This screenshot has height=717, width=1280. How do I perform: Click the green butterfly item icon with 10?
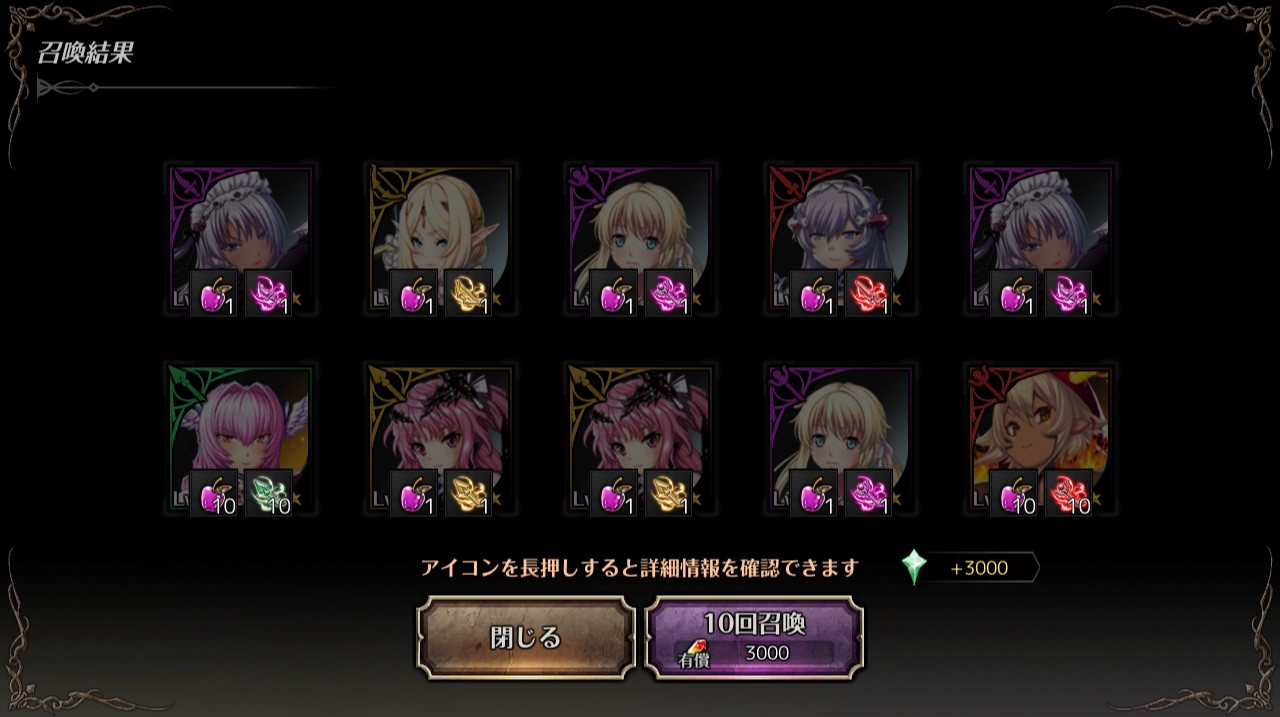click(268, 493)
